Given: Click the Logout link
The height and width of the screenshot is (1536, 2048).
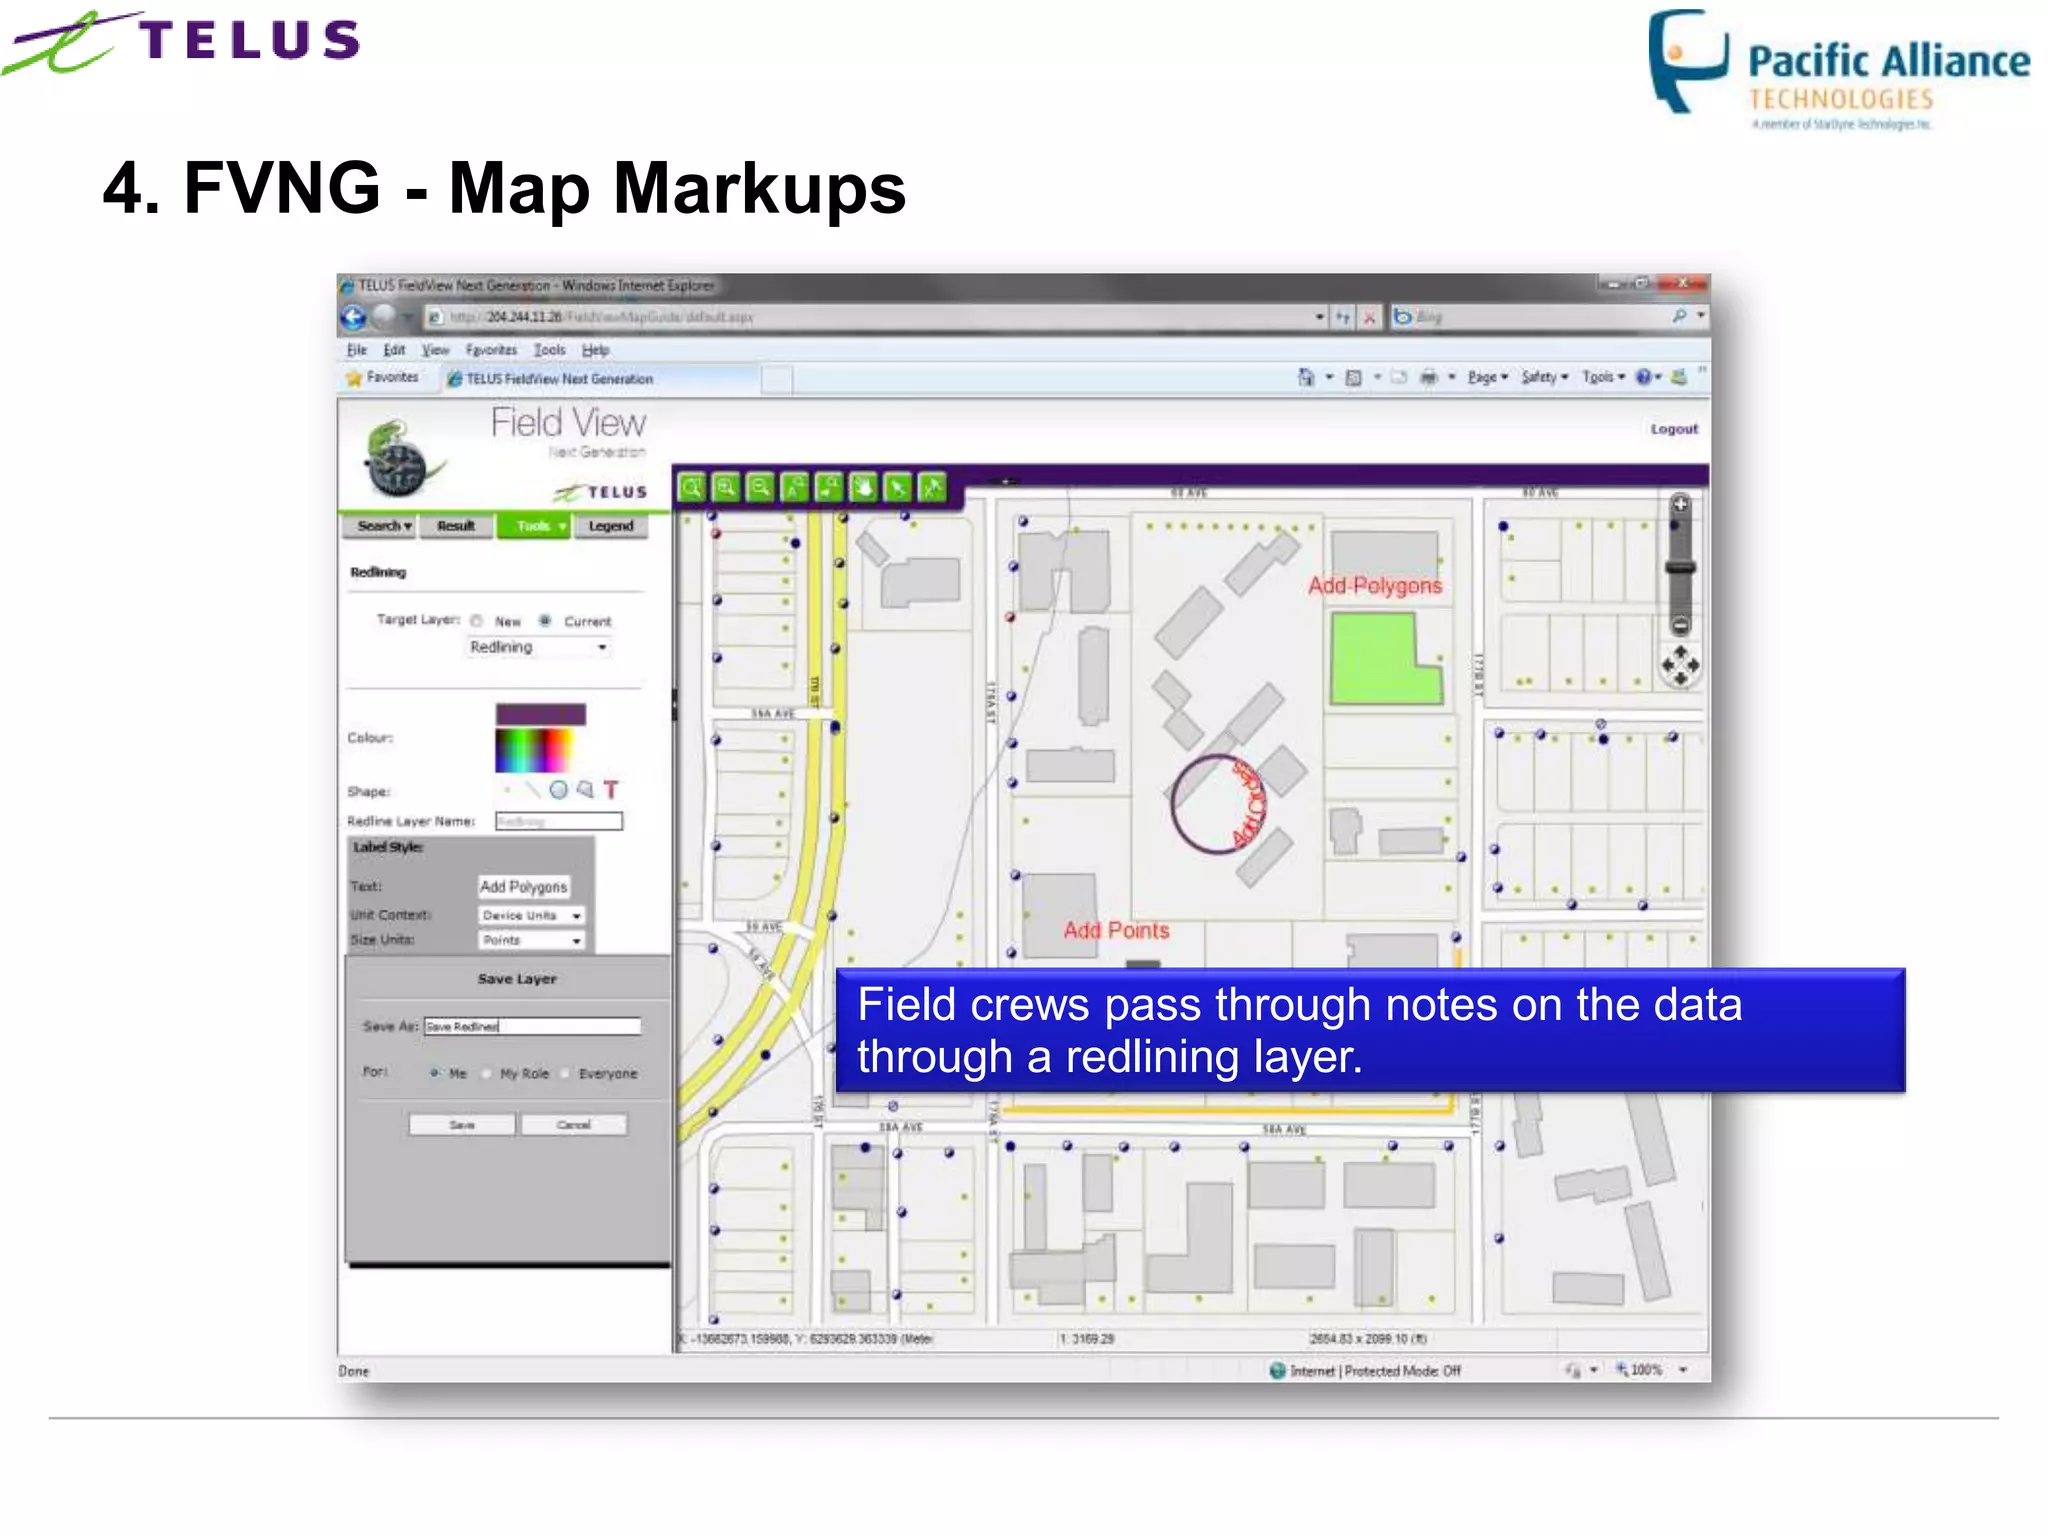Looking at the screenshot, I should click(x=1674, y=429).
